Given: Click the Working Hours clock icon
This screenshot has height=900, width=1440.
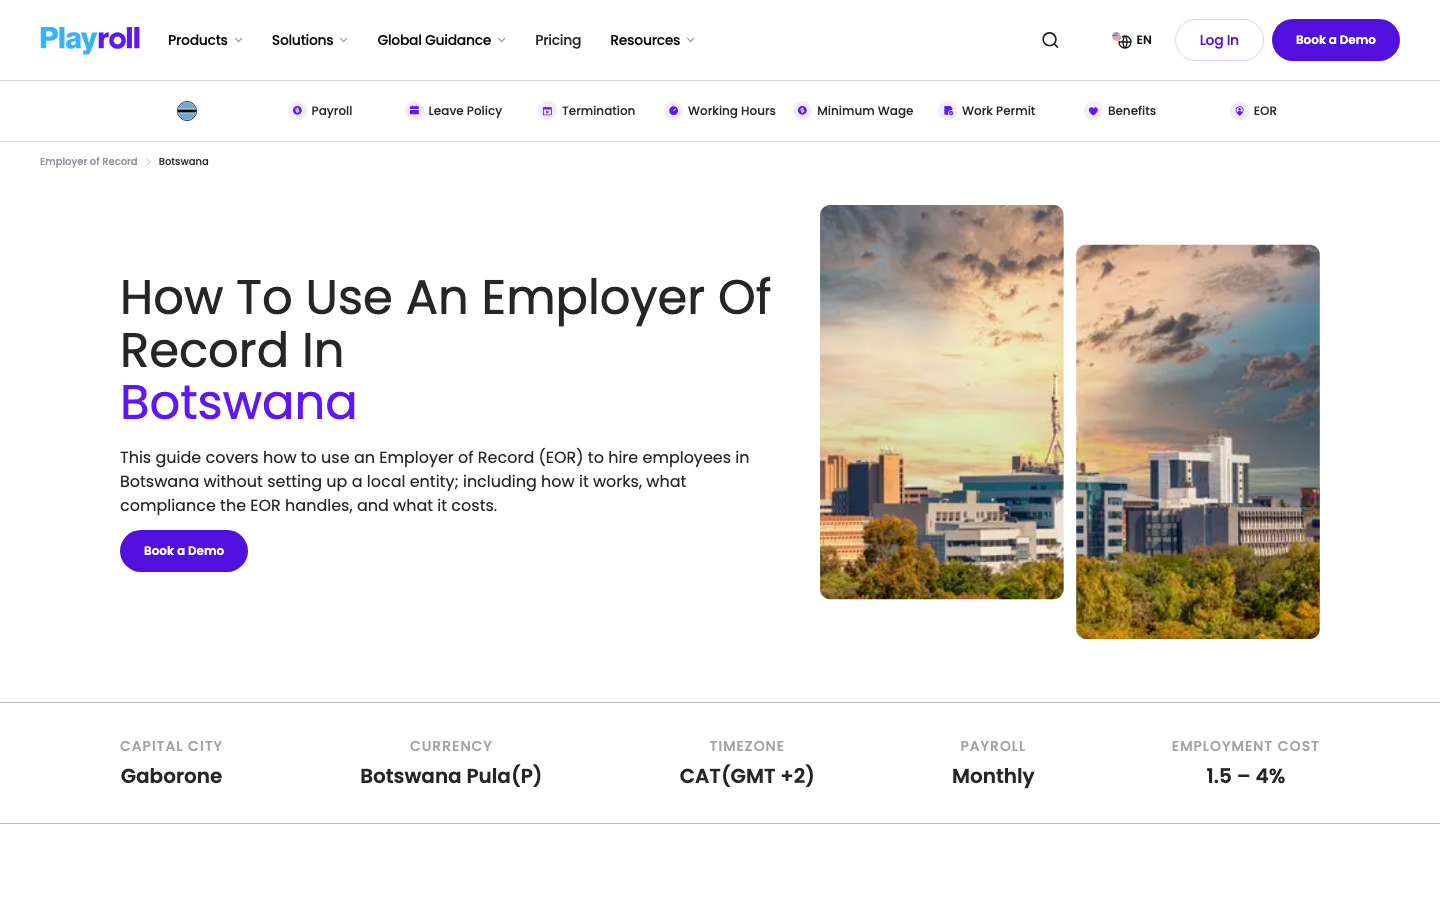Looking at the screenshot, I should (673, 111).
